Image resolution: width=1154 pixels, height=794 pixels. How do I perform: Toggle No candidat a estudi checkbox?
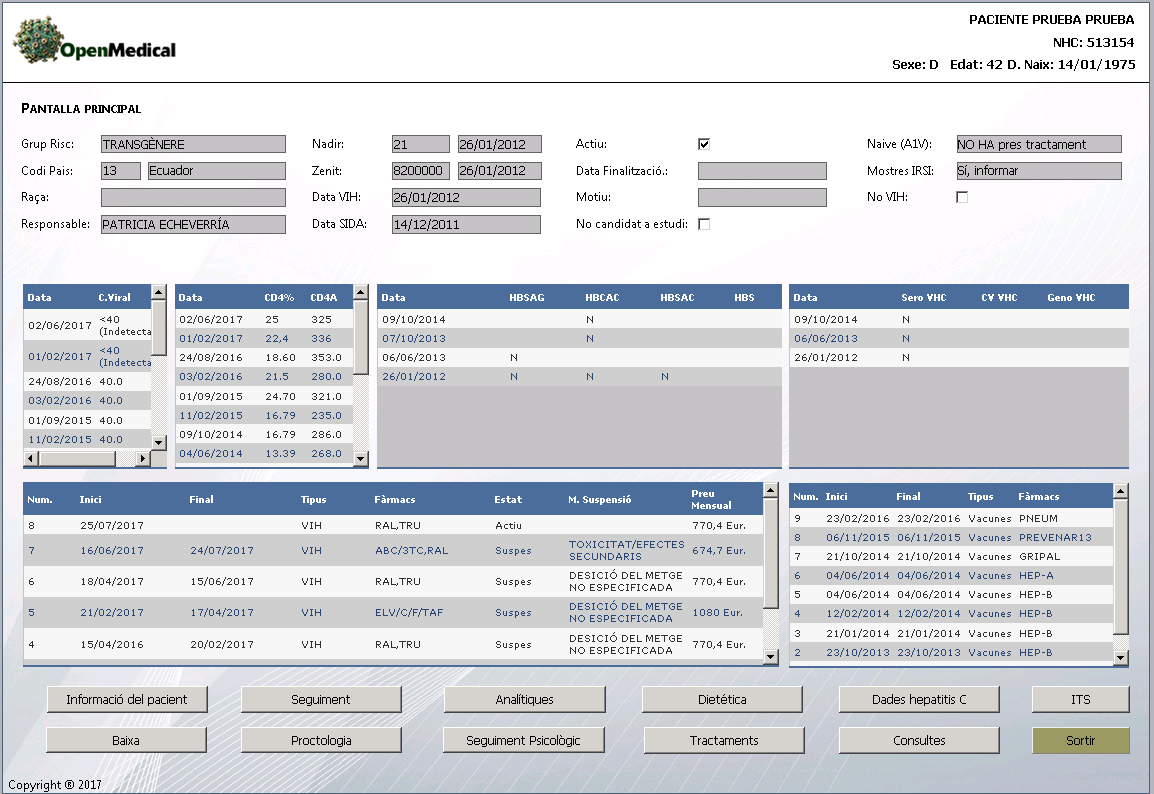tap(704, 224)
